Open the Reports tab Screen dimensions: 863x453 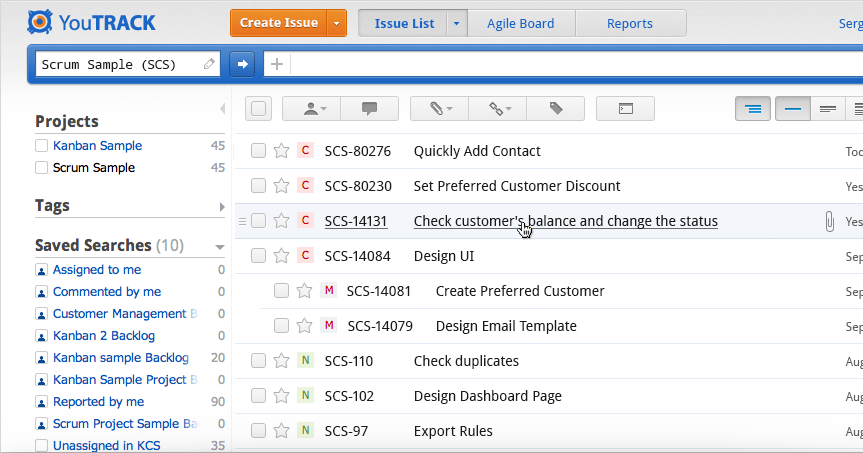630,23
